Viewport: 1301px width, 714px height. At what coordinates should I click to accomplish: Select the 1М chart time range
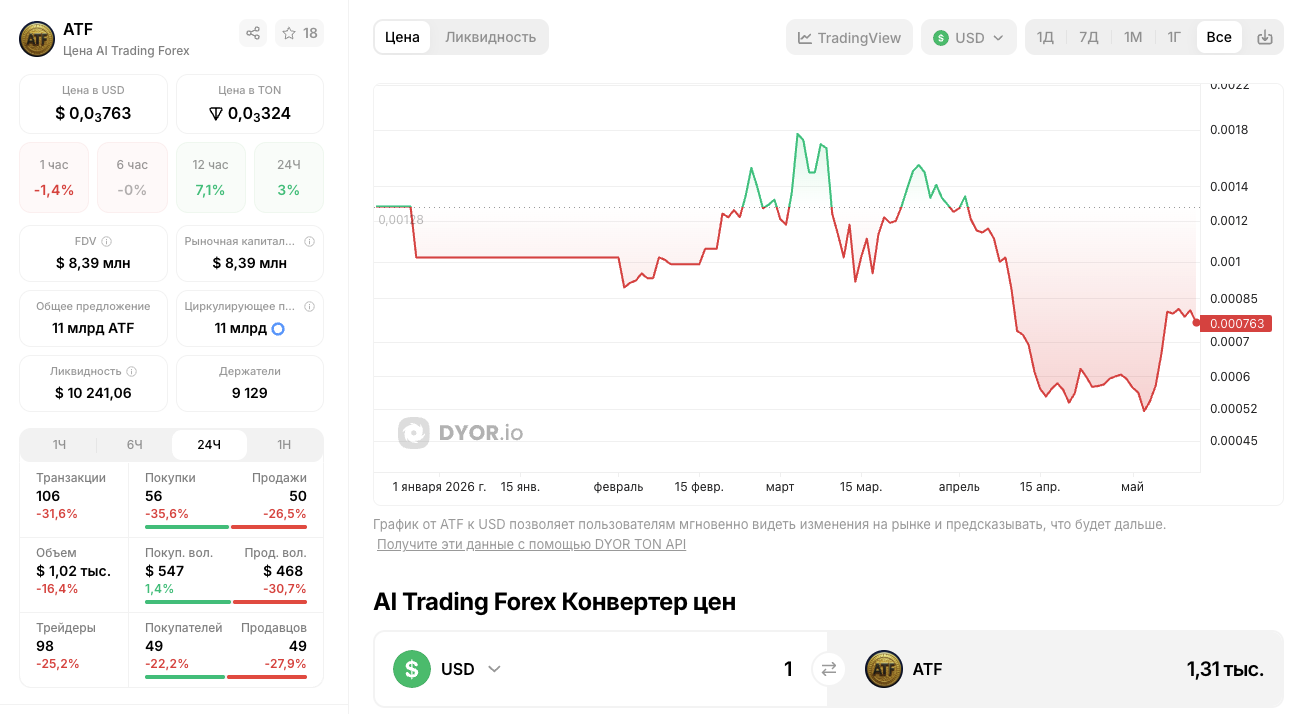point(1132,37)
